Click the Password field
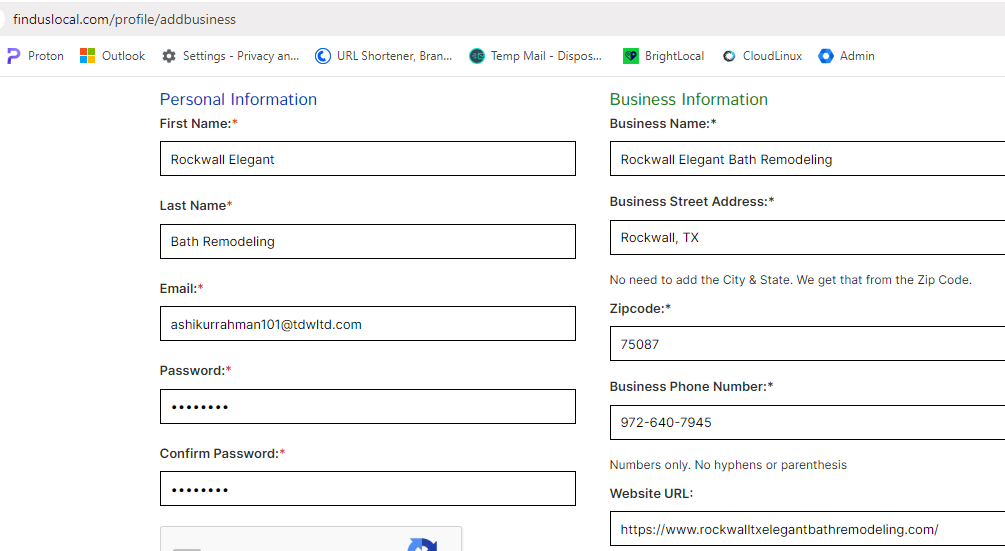 tap(368, 406)
